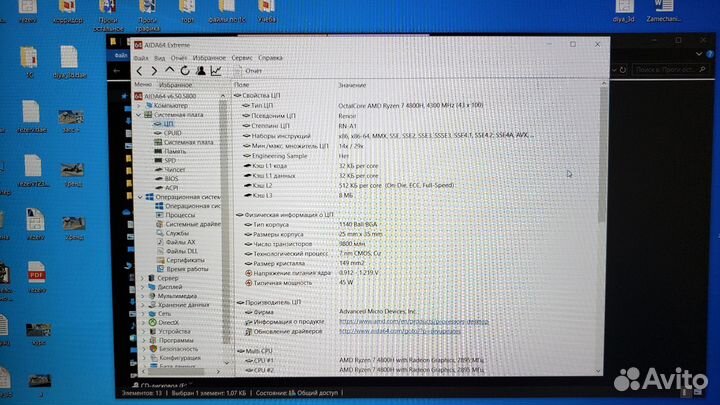Open the benchmark graph icon in the toolbar
The image size is (720, 405).
tap(216, 71)
